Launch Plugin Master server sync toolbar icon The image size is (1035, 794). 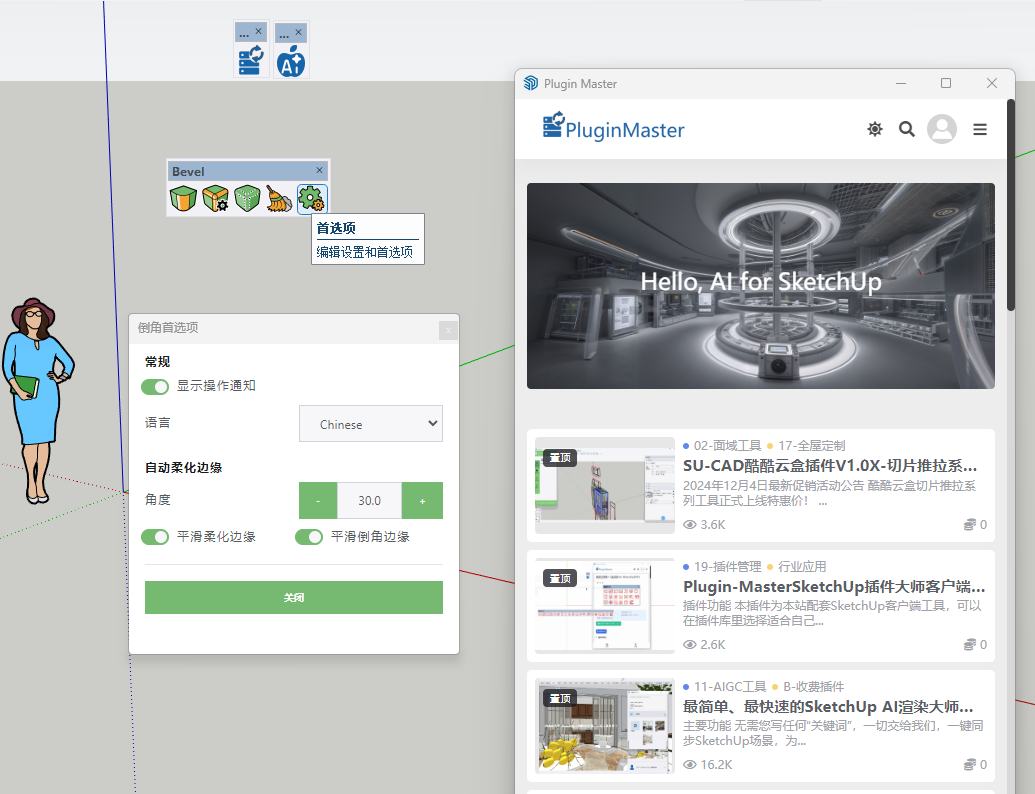click(250, 62)
